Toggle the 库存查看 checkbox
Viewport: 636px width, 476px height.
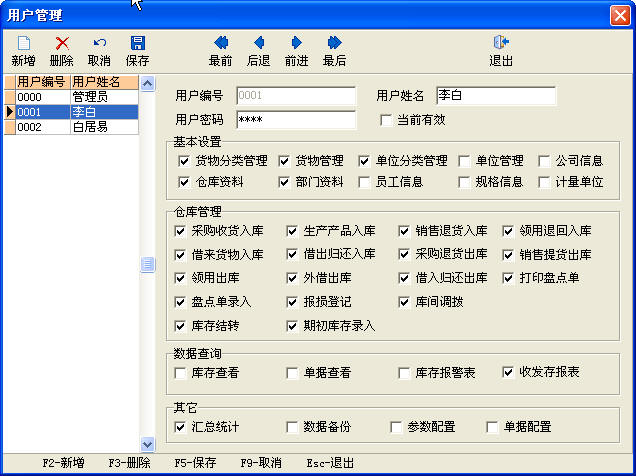pyautogui.click(x=181, y=372)
